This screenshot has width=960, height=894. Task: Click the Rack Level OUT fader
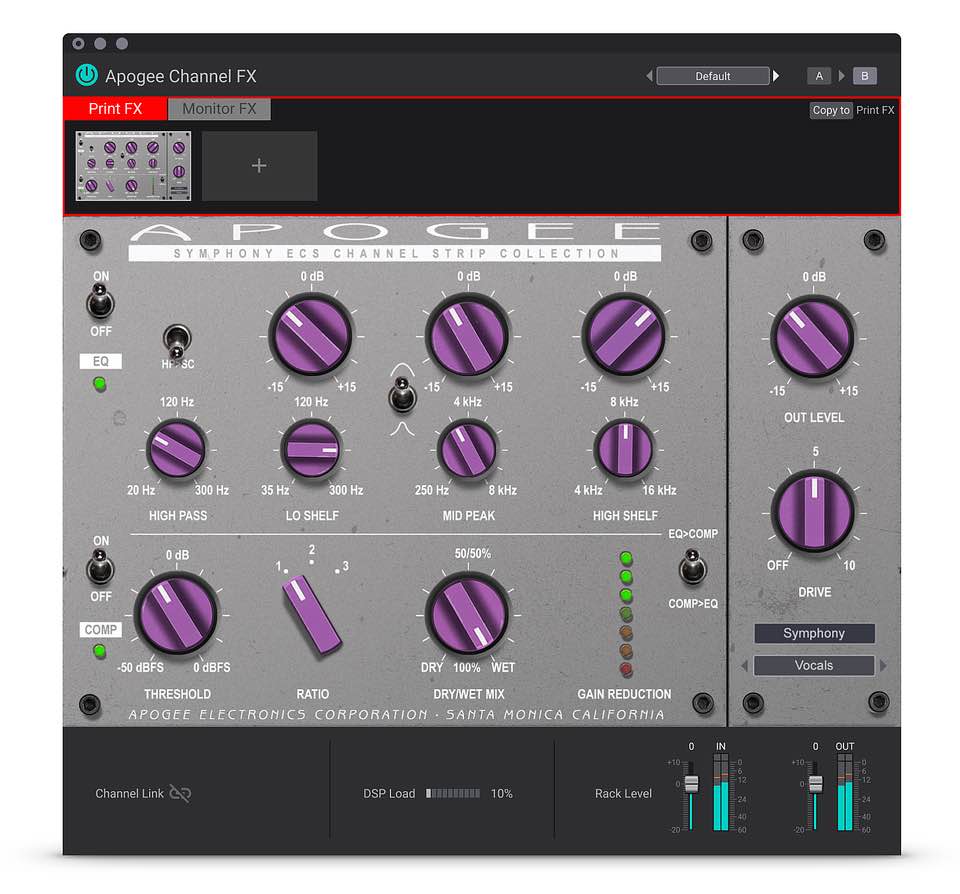(x=816, y=783)
